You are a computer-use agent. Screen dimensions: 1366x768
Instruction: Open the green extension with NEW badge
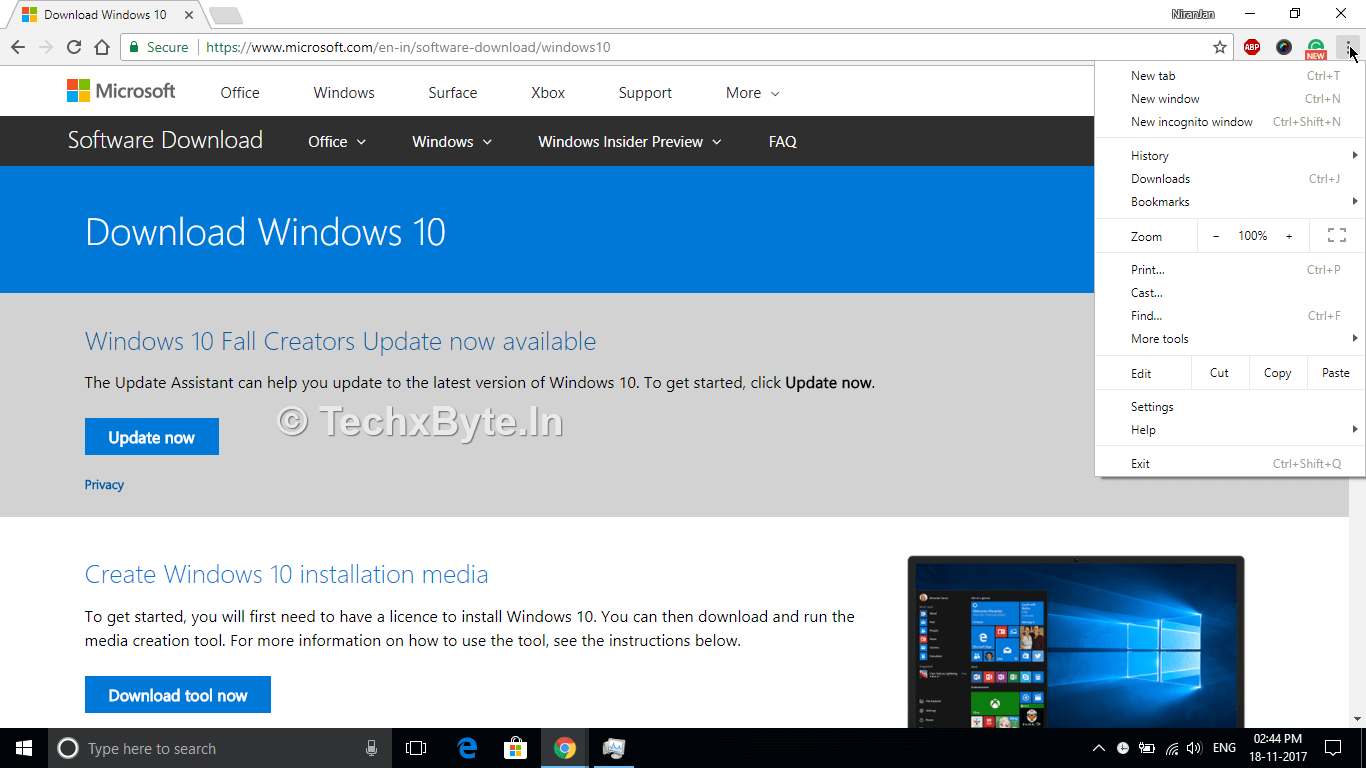[x=1316, y=48]
